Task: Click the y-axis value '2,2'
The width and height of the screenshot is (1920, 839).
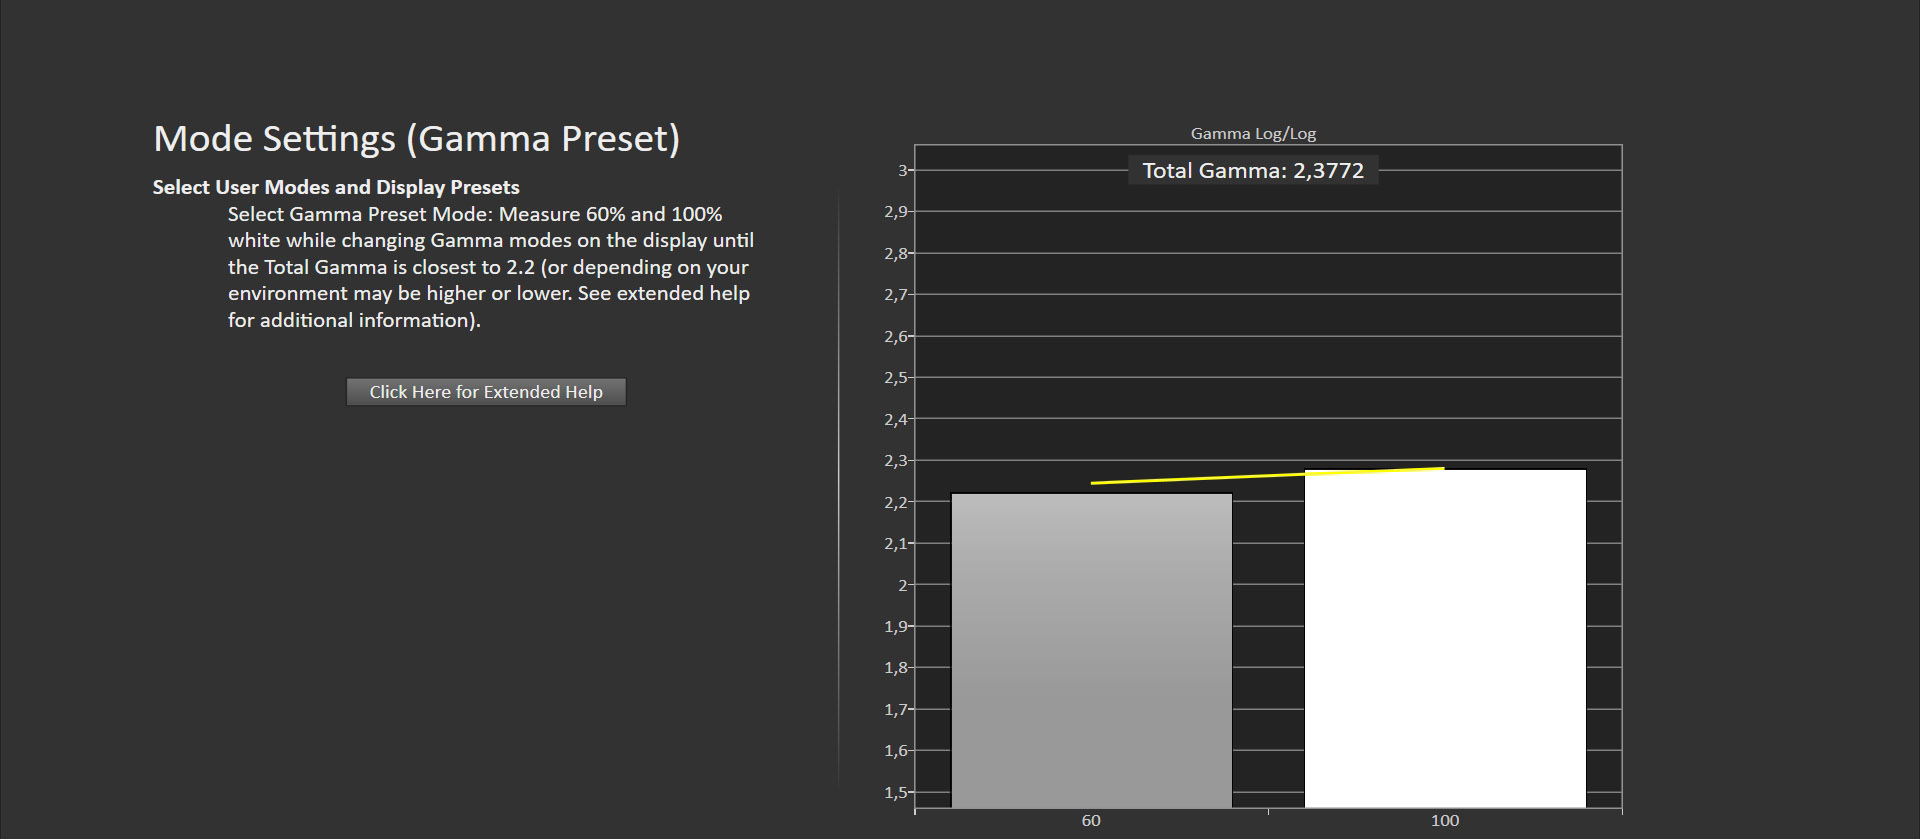Action: tap(896, 502)
